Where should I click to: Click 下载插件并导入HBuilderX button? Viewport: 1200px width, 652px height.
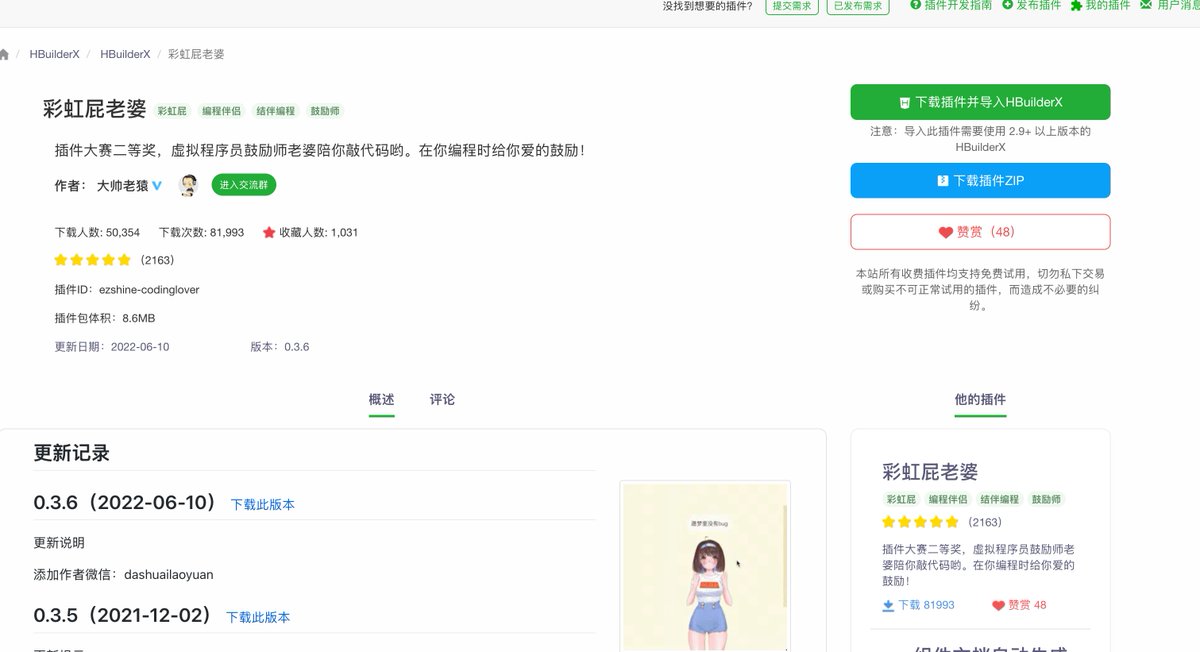[x=980, y=102]
